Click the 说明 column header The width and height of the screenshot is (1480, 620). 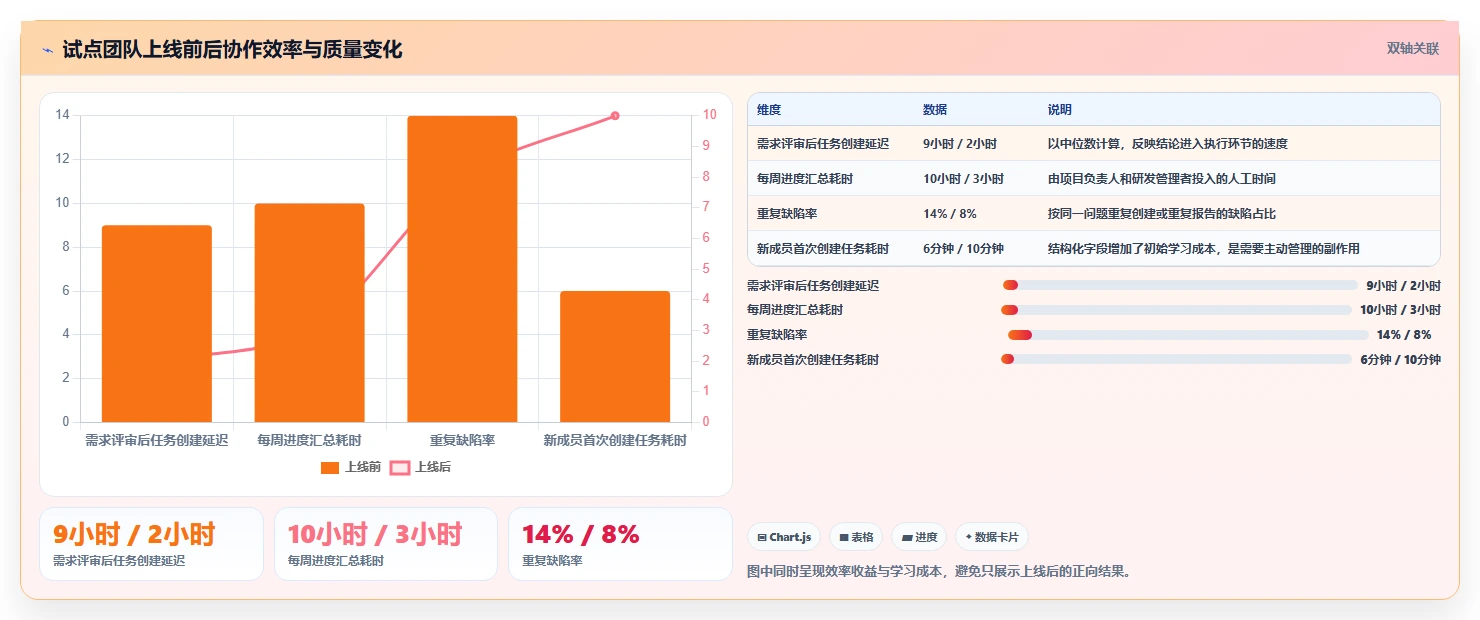point(1060,110)
